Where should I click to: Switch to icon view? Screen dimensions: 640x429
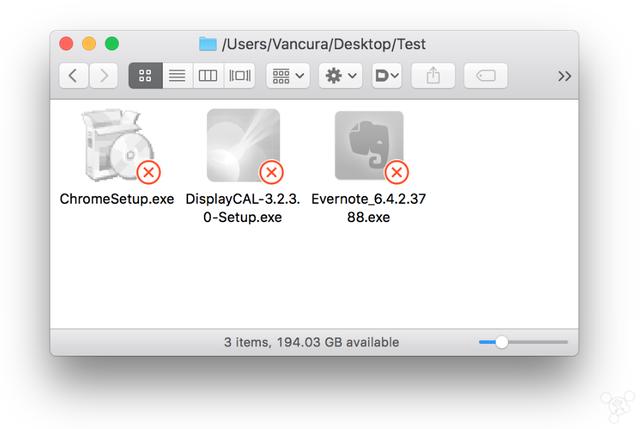[x=145, y=76]
